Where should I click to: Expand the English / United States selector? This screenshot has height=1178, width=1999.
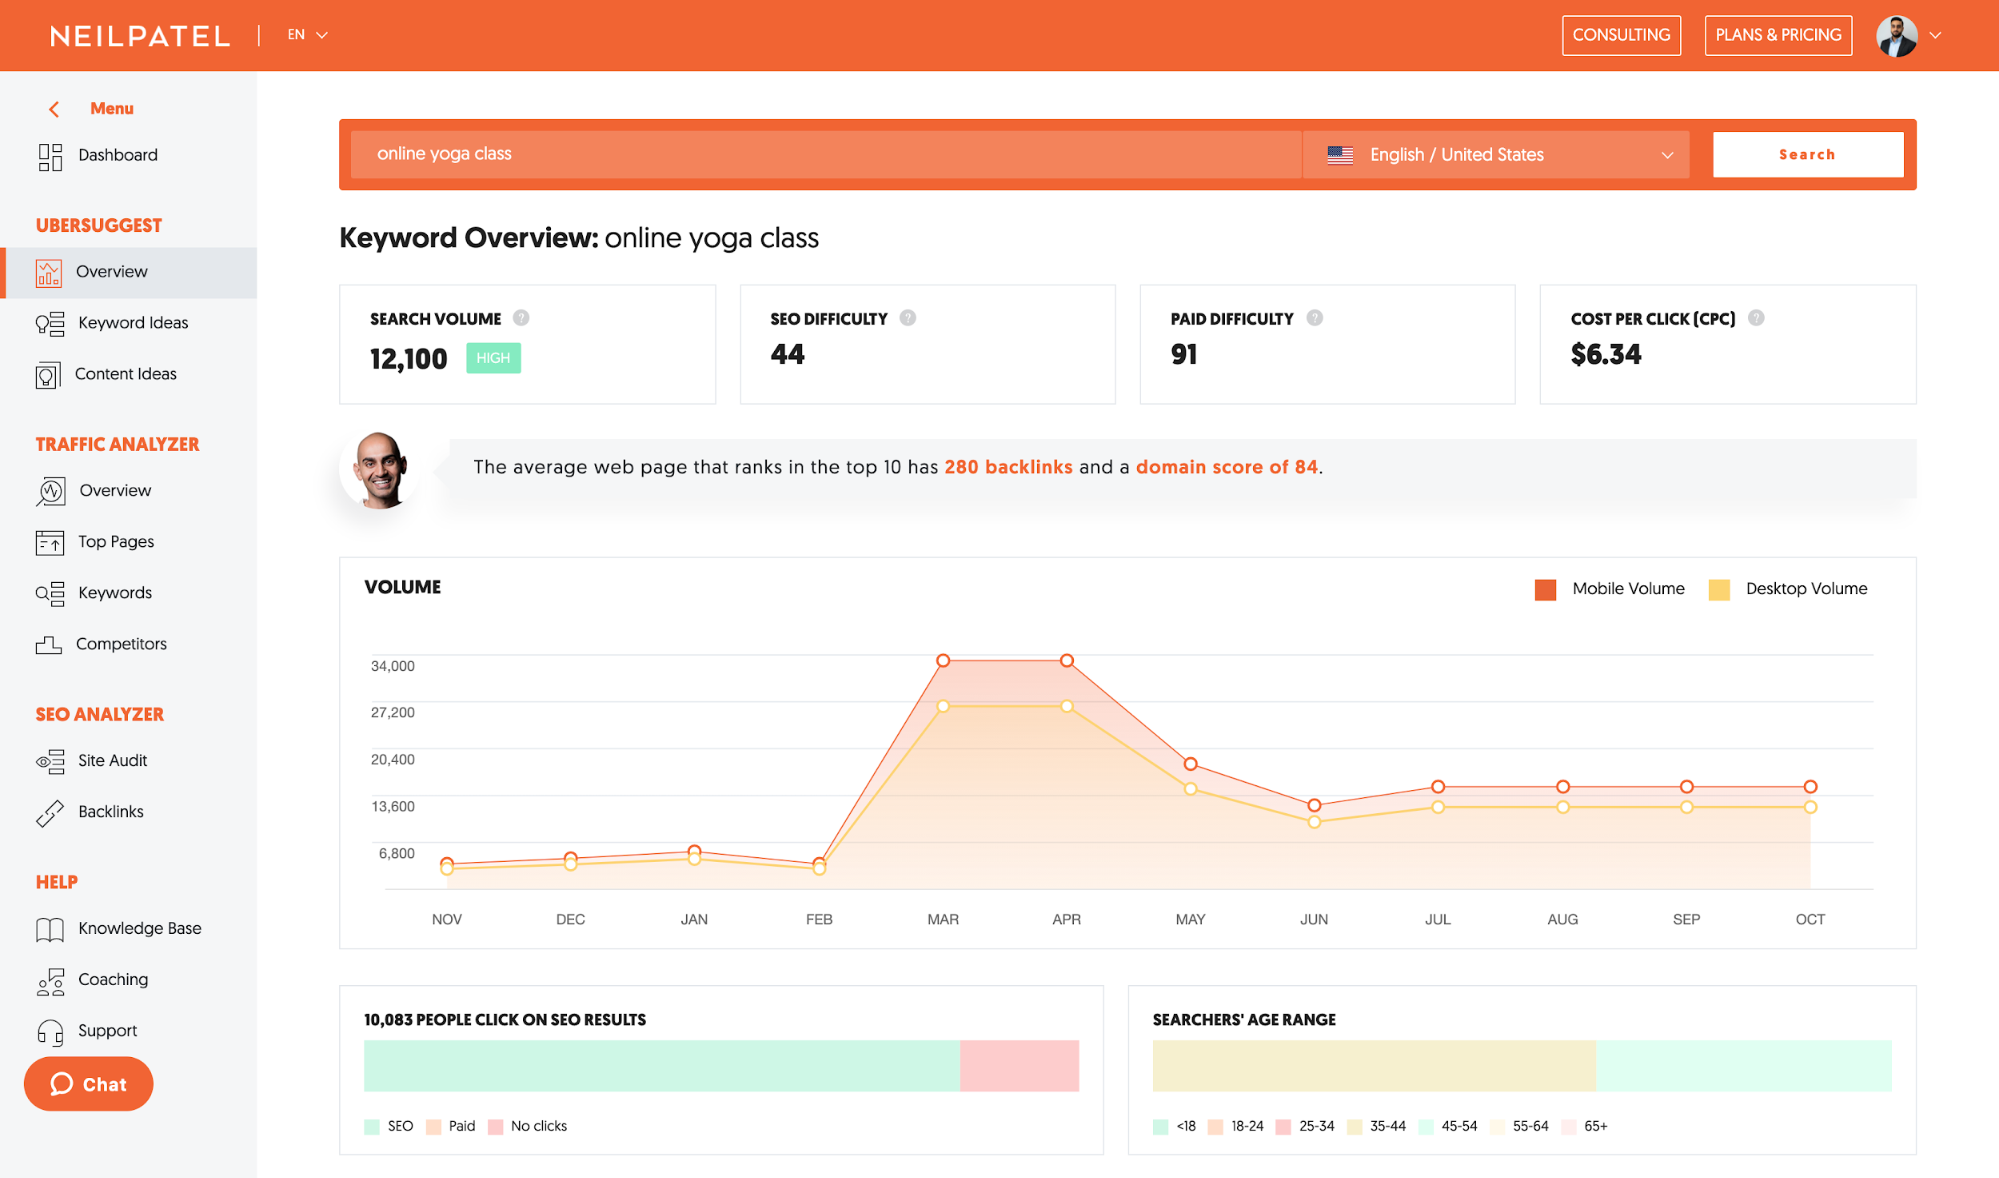pos(1497,155)
